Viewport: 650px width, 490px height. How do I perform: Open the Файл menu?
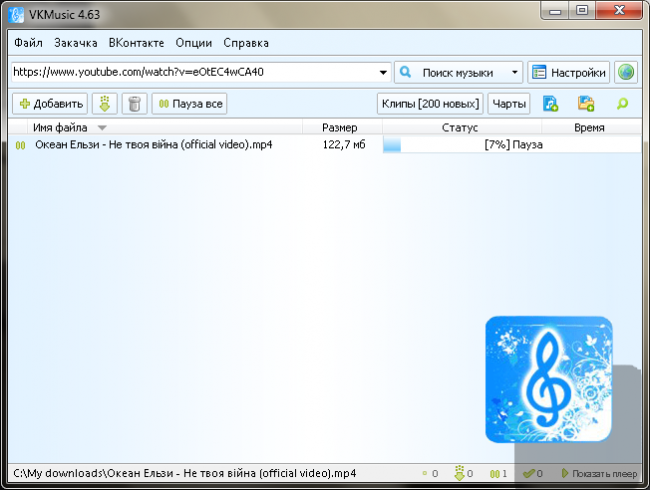pos(28,43)
